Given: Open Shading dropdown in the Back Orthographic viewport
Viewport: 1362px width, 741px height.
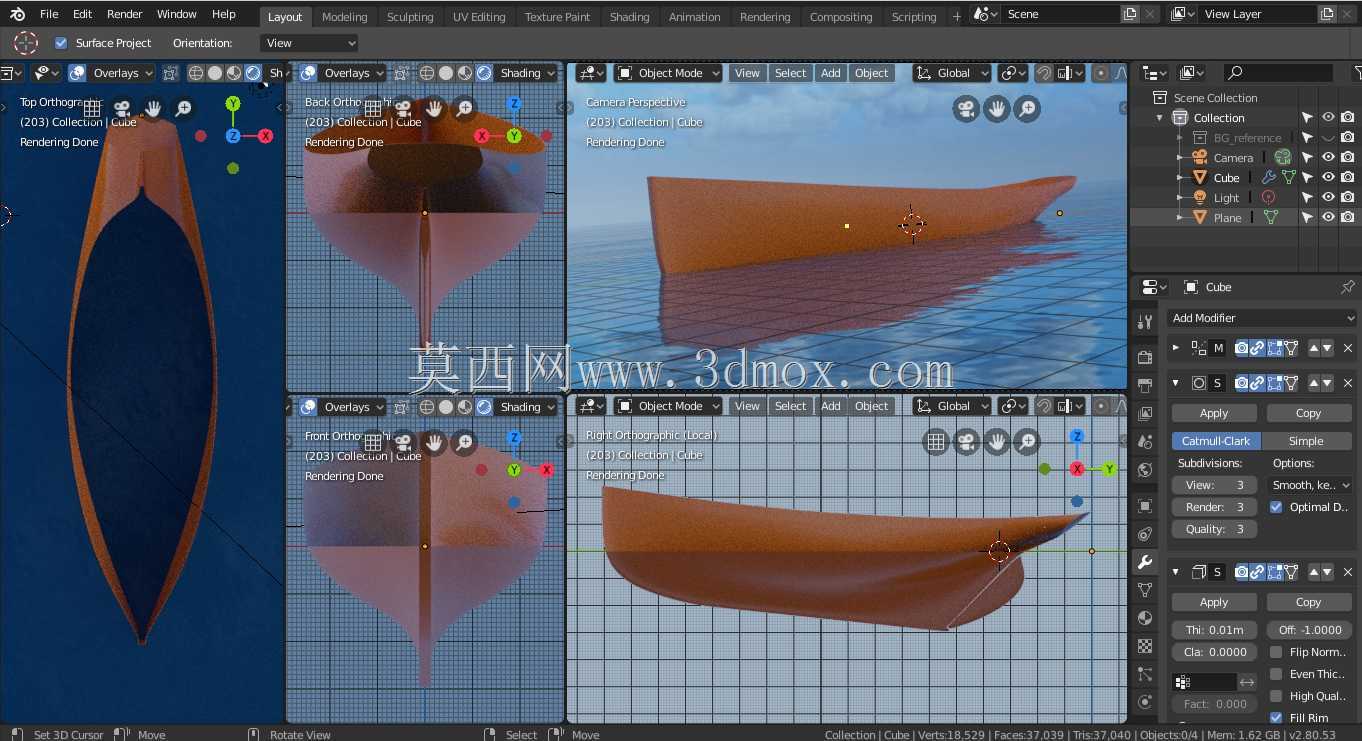Looking at the screenshot, I should [x=527, y=73].
